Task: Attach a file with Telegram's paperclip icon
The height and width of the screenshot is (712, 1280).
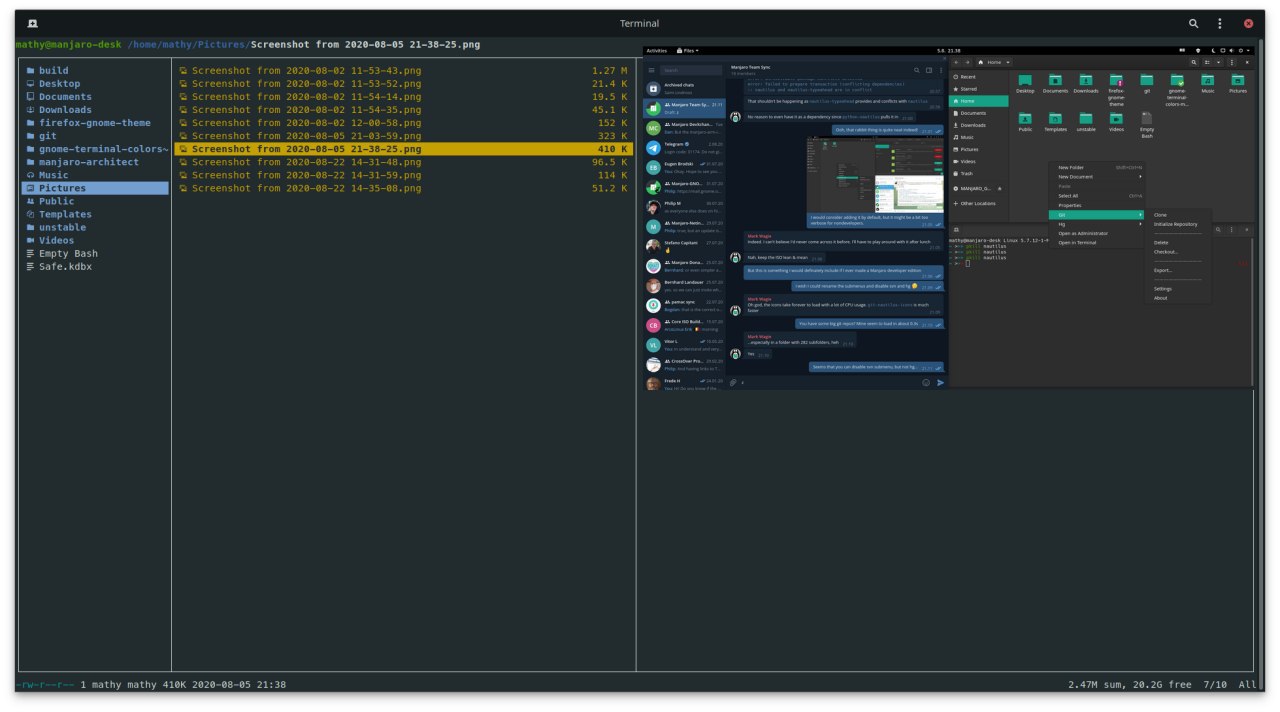Action: (732, 382)
